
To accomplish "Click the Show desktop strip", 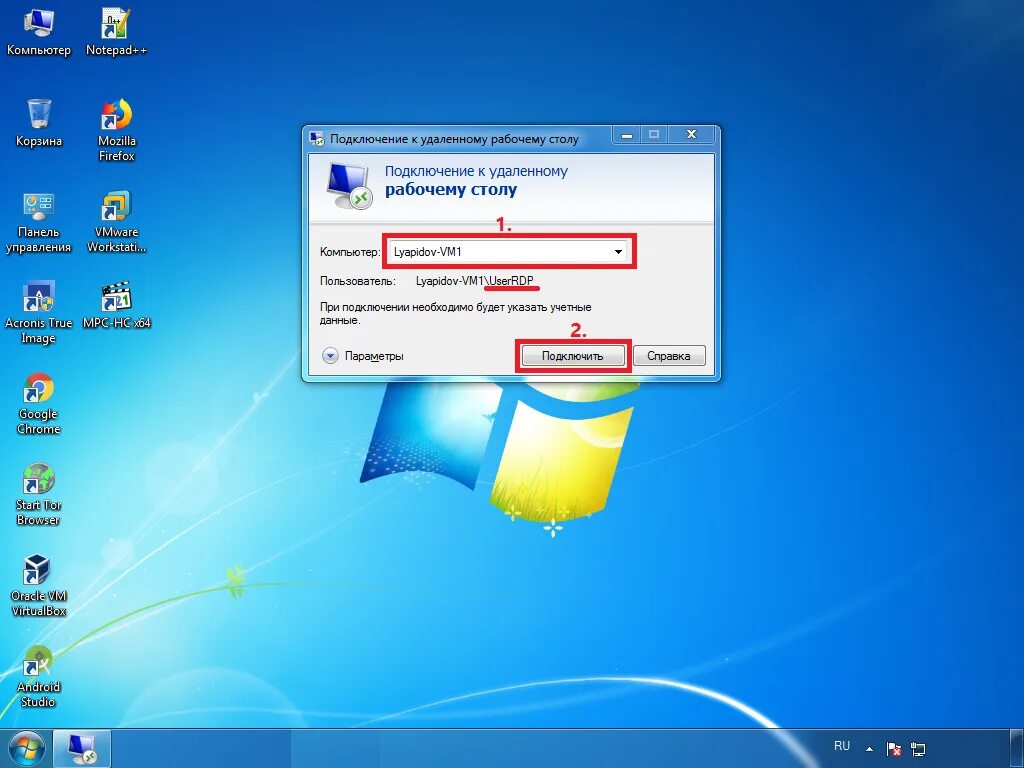I will tap(1017, 749).
